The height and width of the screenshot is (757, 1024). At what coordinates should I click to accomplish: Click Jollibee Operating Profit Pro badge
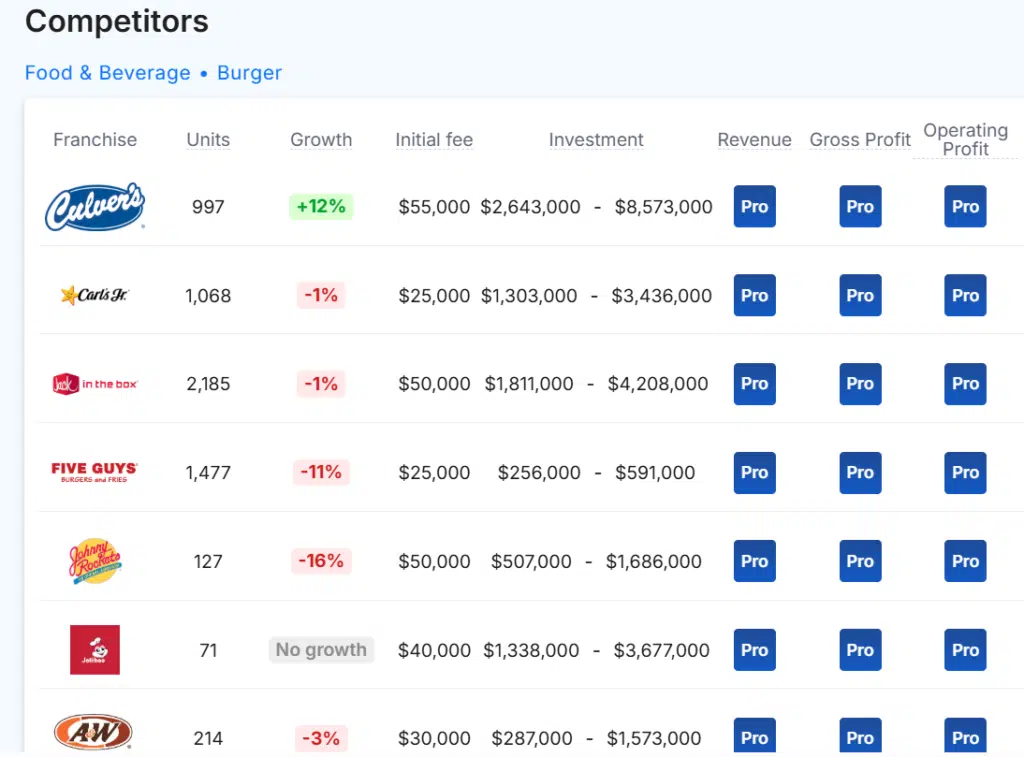tap(965, 649)
